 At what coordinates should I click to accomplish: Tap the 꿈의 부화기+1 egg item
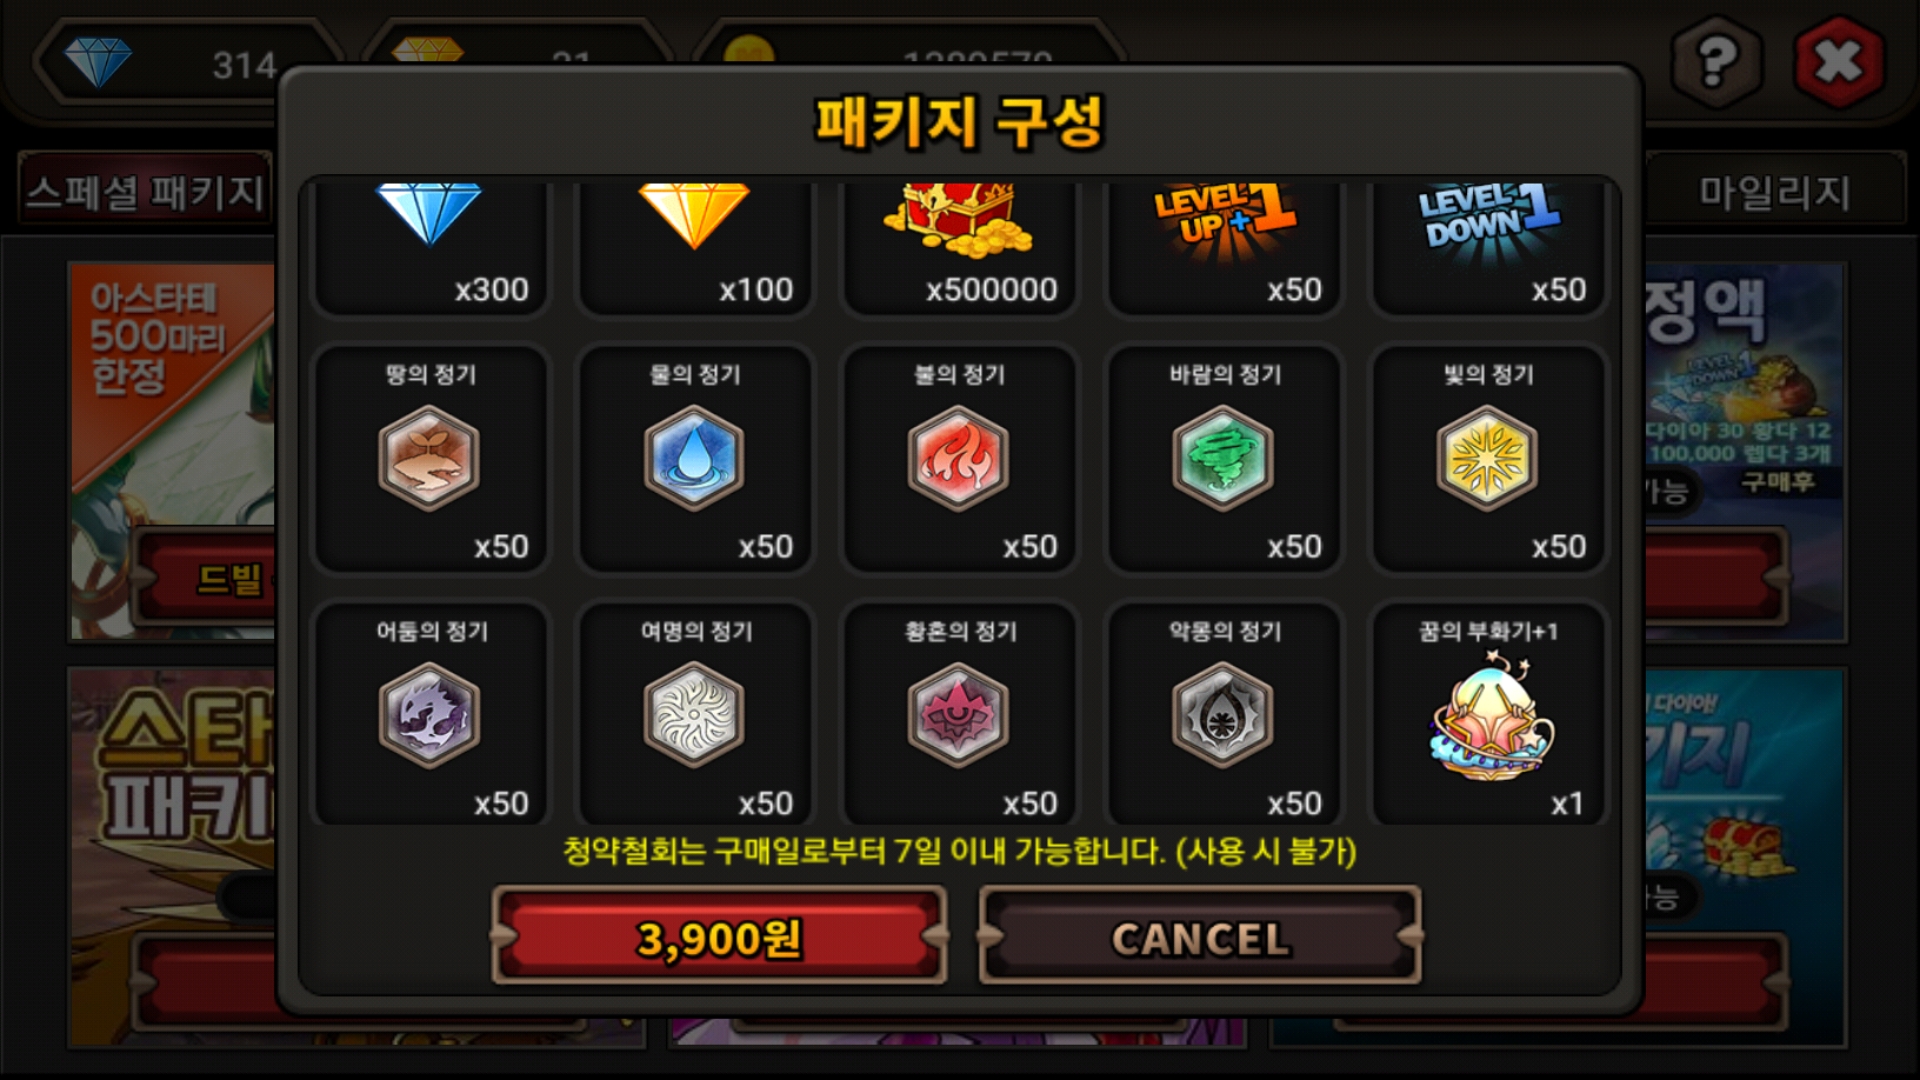tap(1492, 716)
